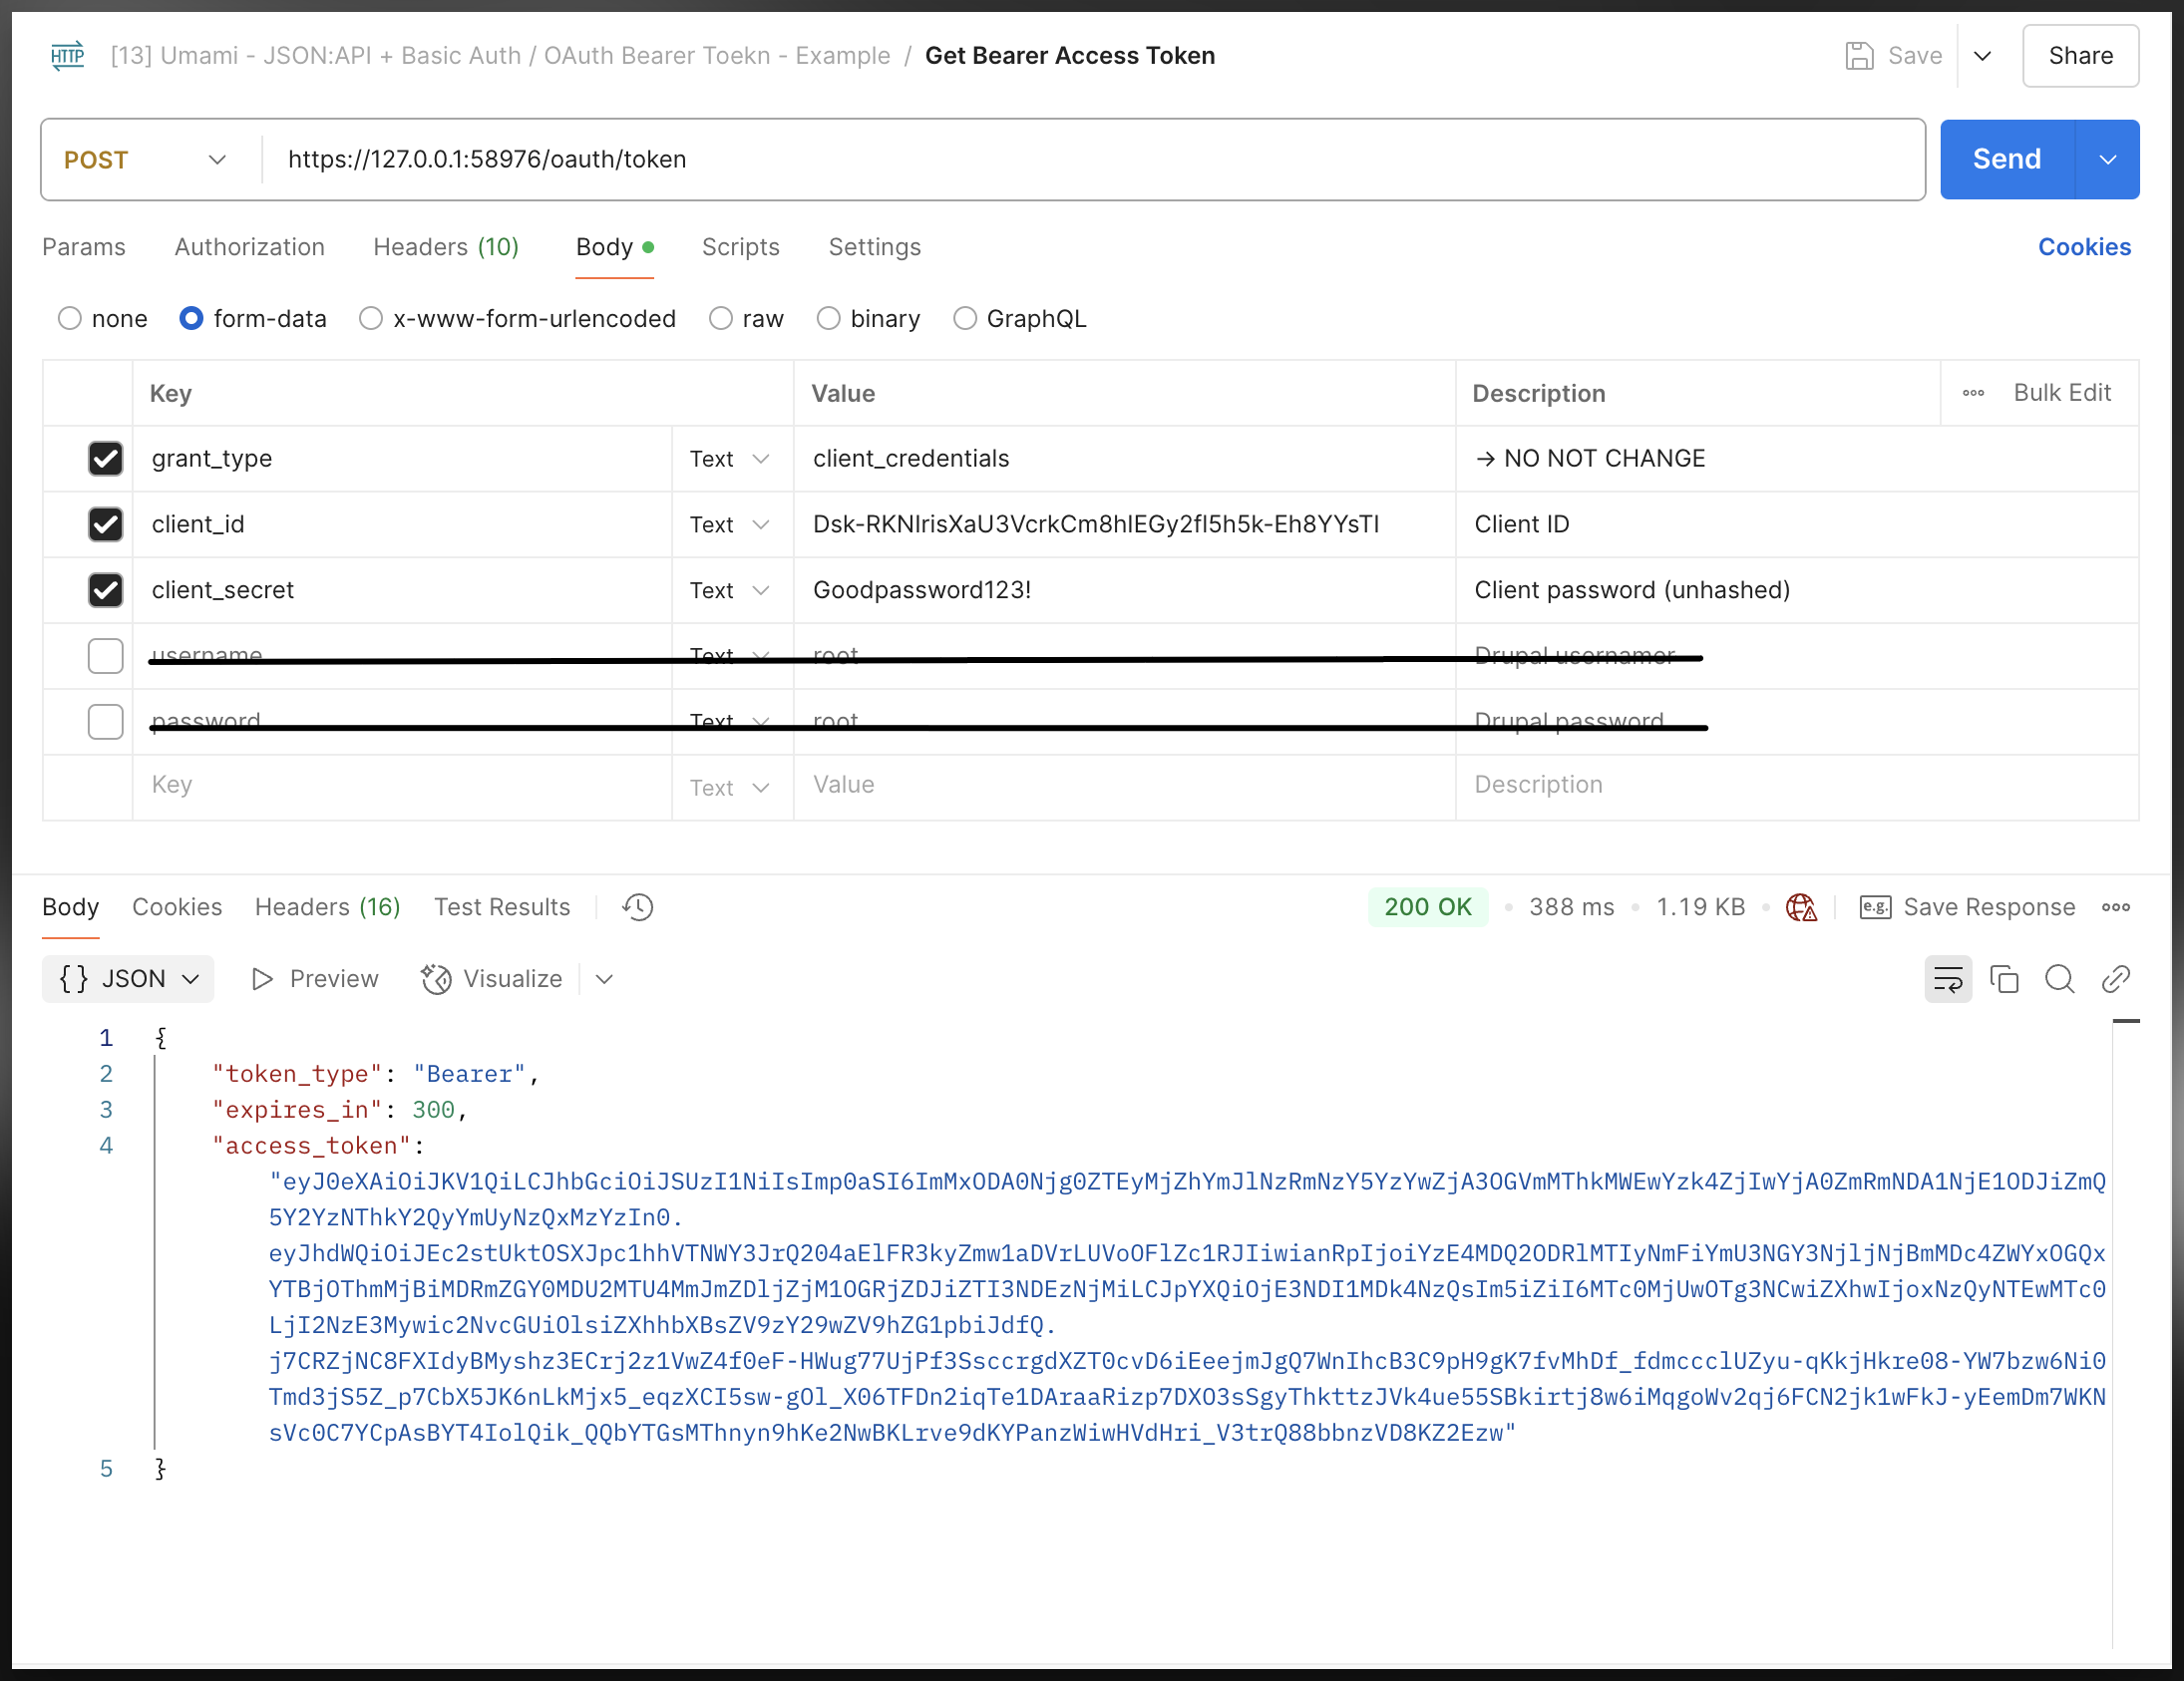Image resolution: width=2184 pixels, height=1681 pixels.
Task: Enable the username row checkbox
Action: coord(105,656)
